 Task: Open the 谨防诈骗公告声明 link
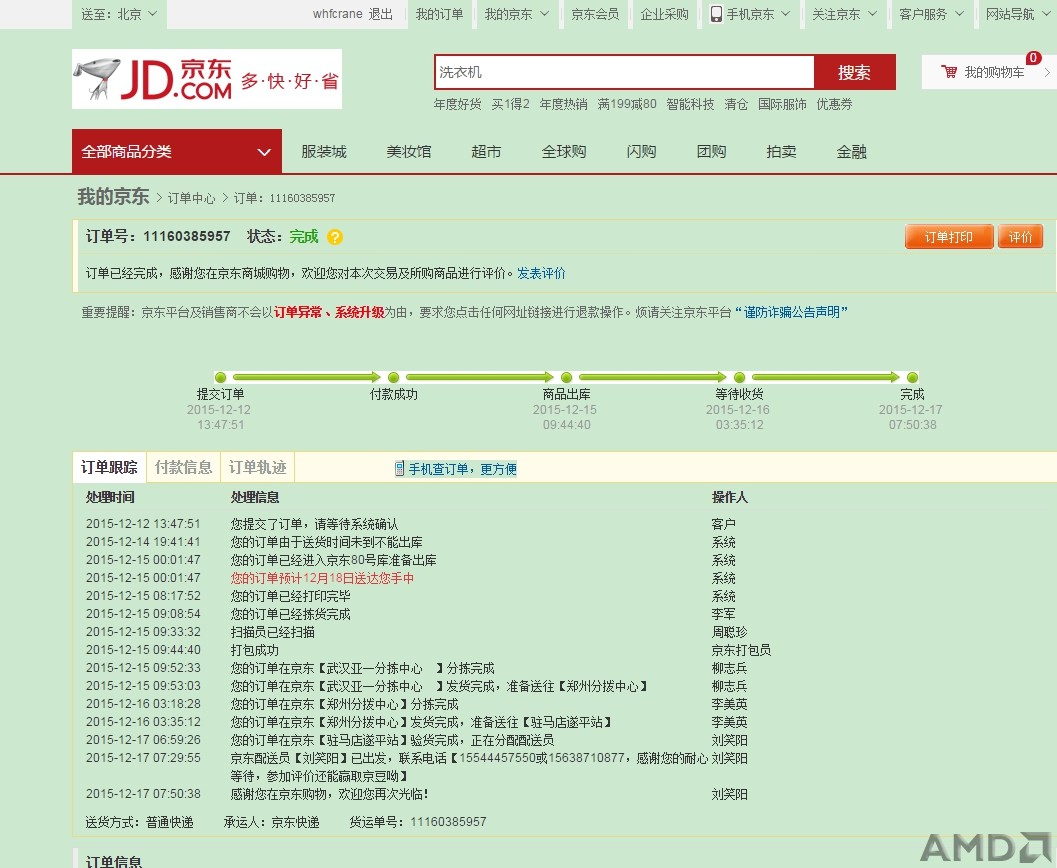(x=791, y=312)
